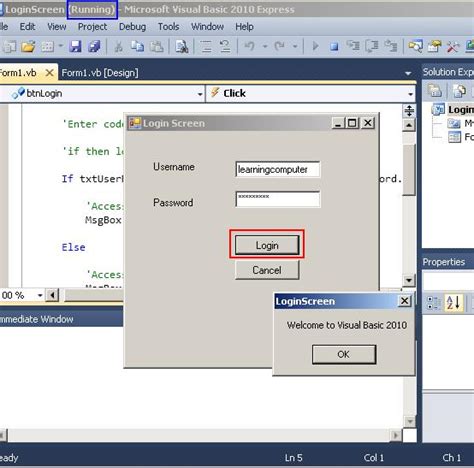Open the Edit menu
Screen dimensions: 474x468
(x=27, y=27)
